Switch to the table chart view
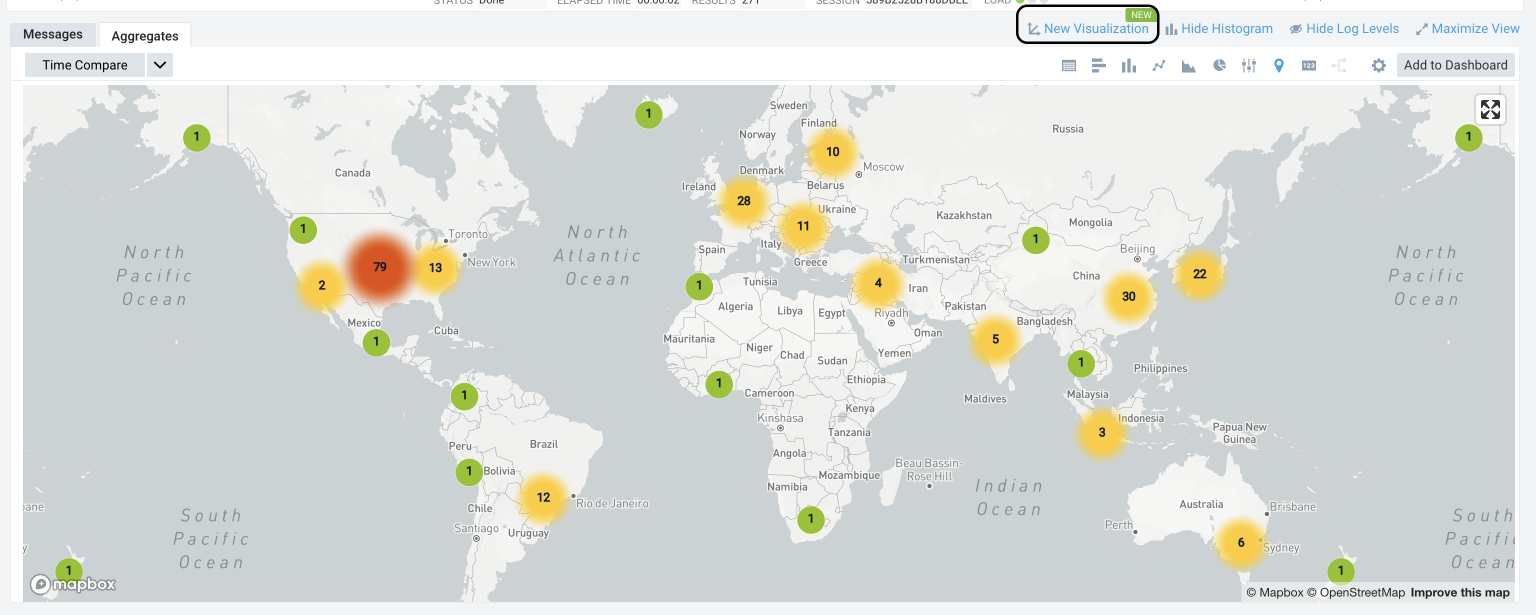Viewport: 1536px width, 615px height. [x=1069, y=66]
